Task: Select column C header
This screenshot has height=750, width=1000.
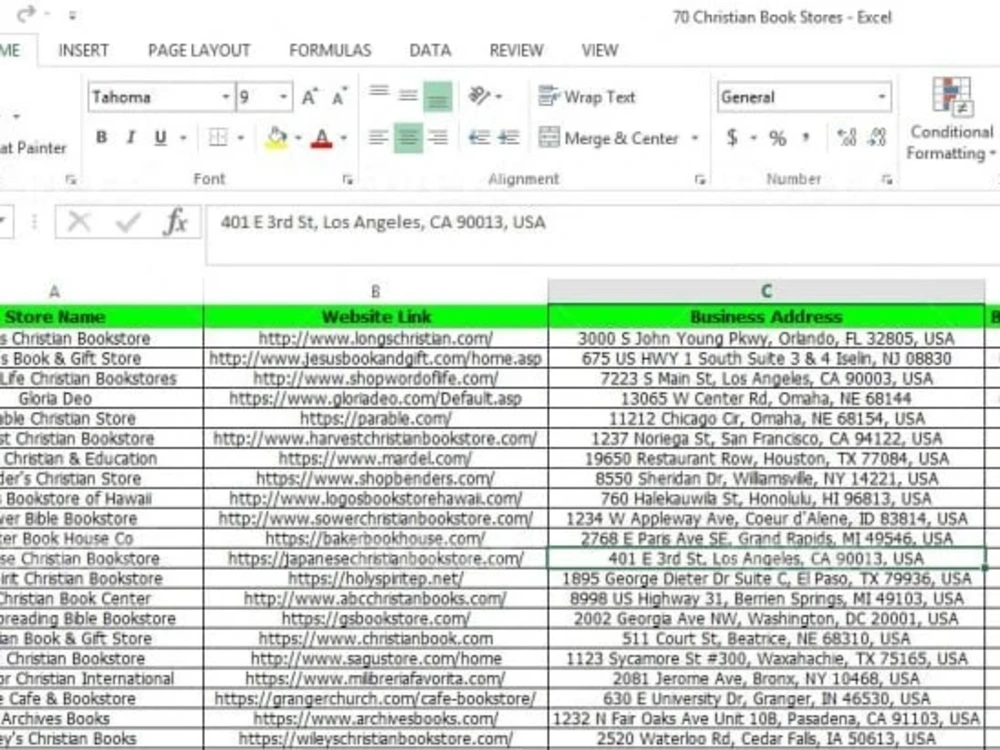Action: 766,291
